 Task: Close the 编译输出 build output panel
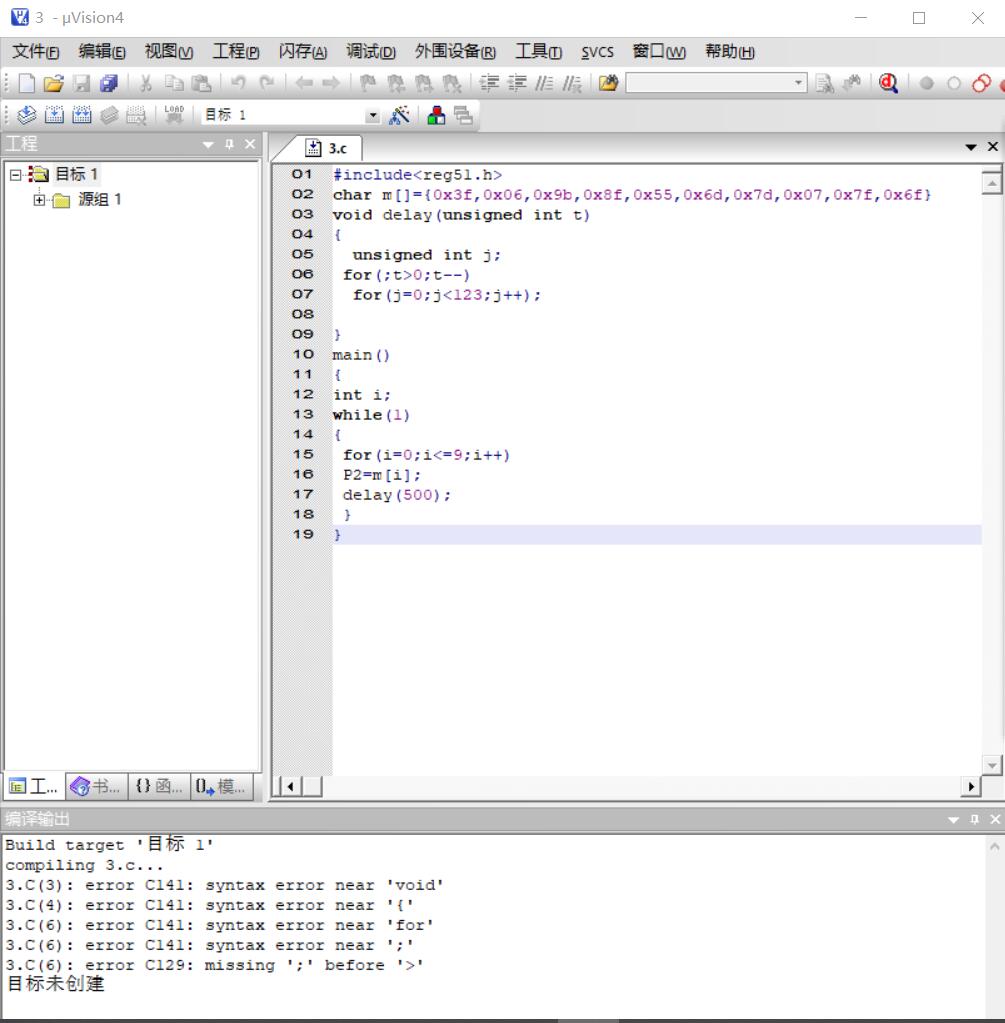tap(995, 819)
